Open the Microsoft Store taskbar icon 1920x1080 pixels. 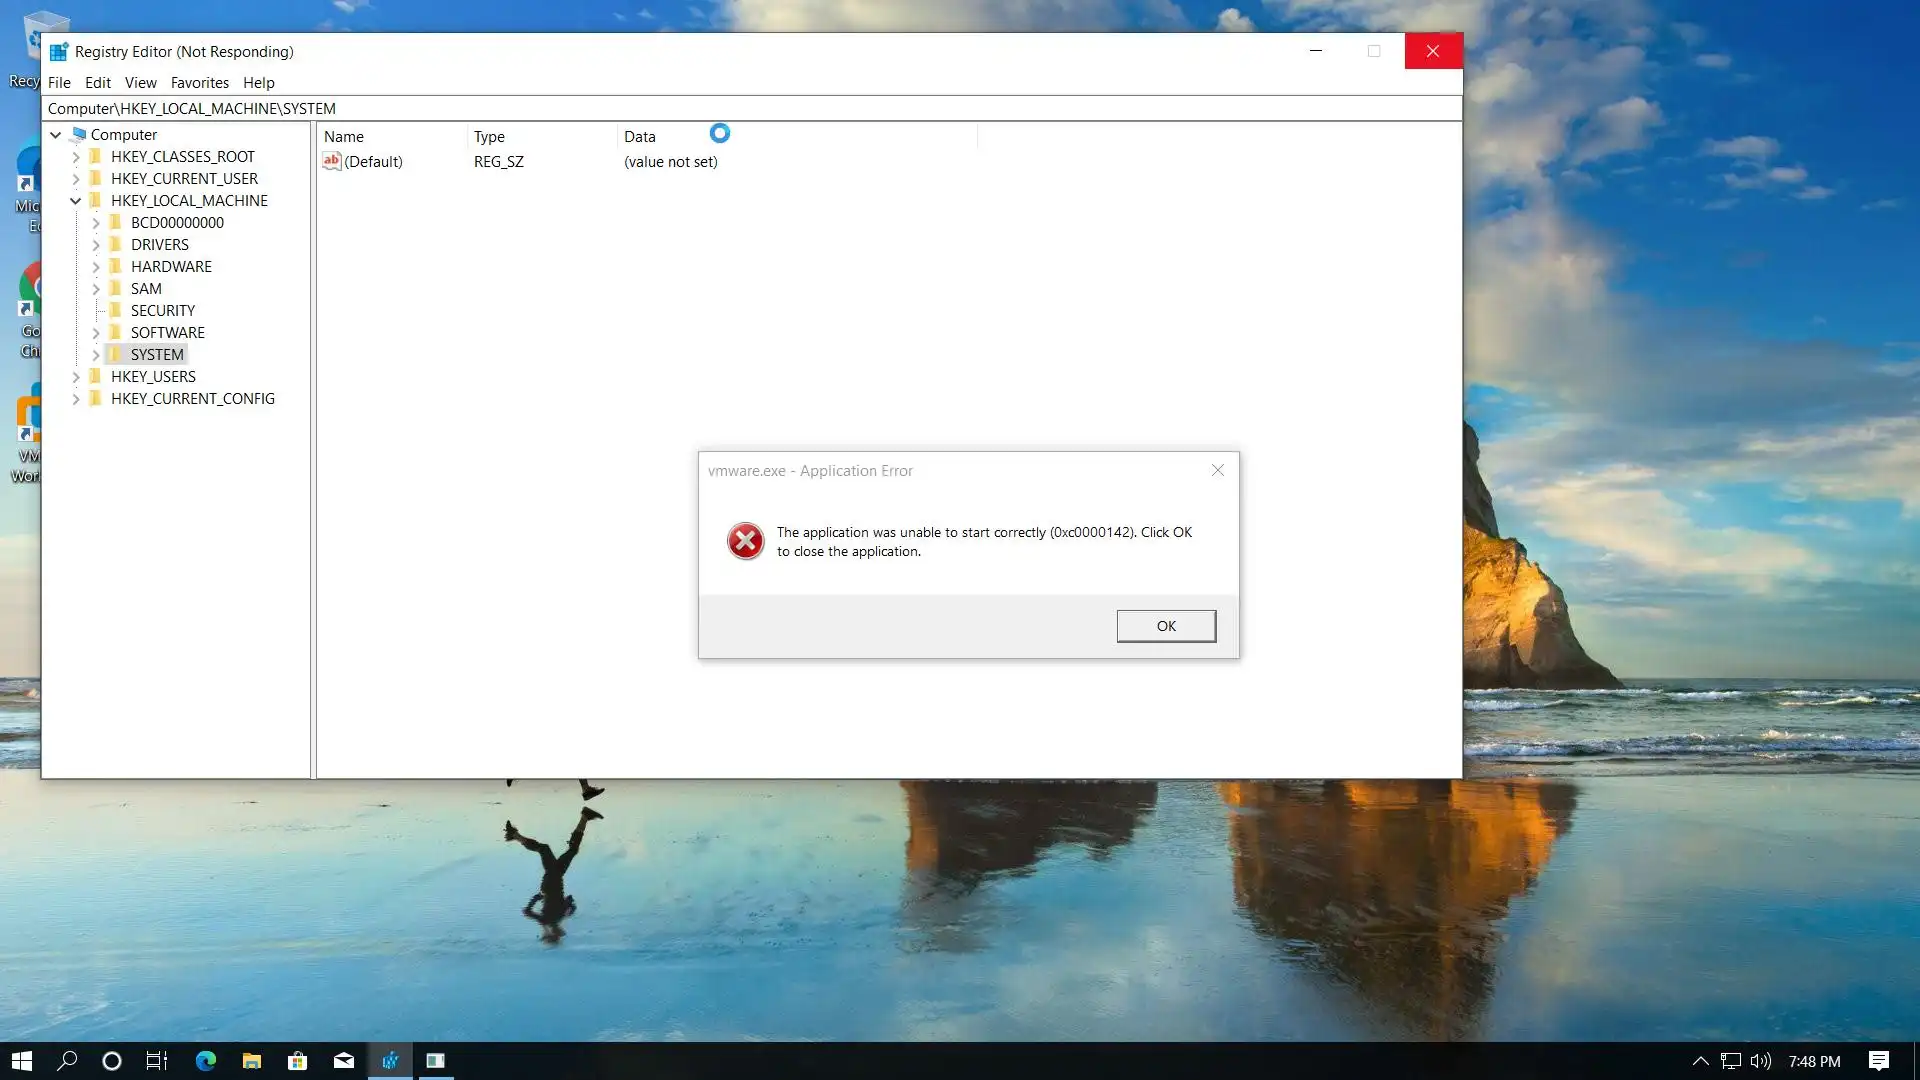point(297,1061)
